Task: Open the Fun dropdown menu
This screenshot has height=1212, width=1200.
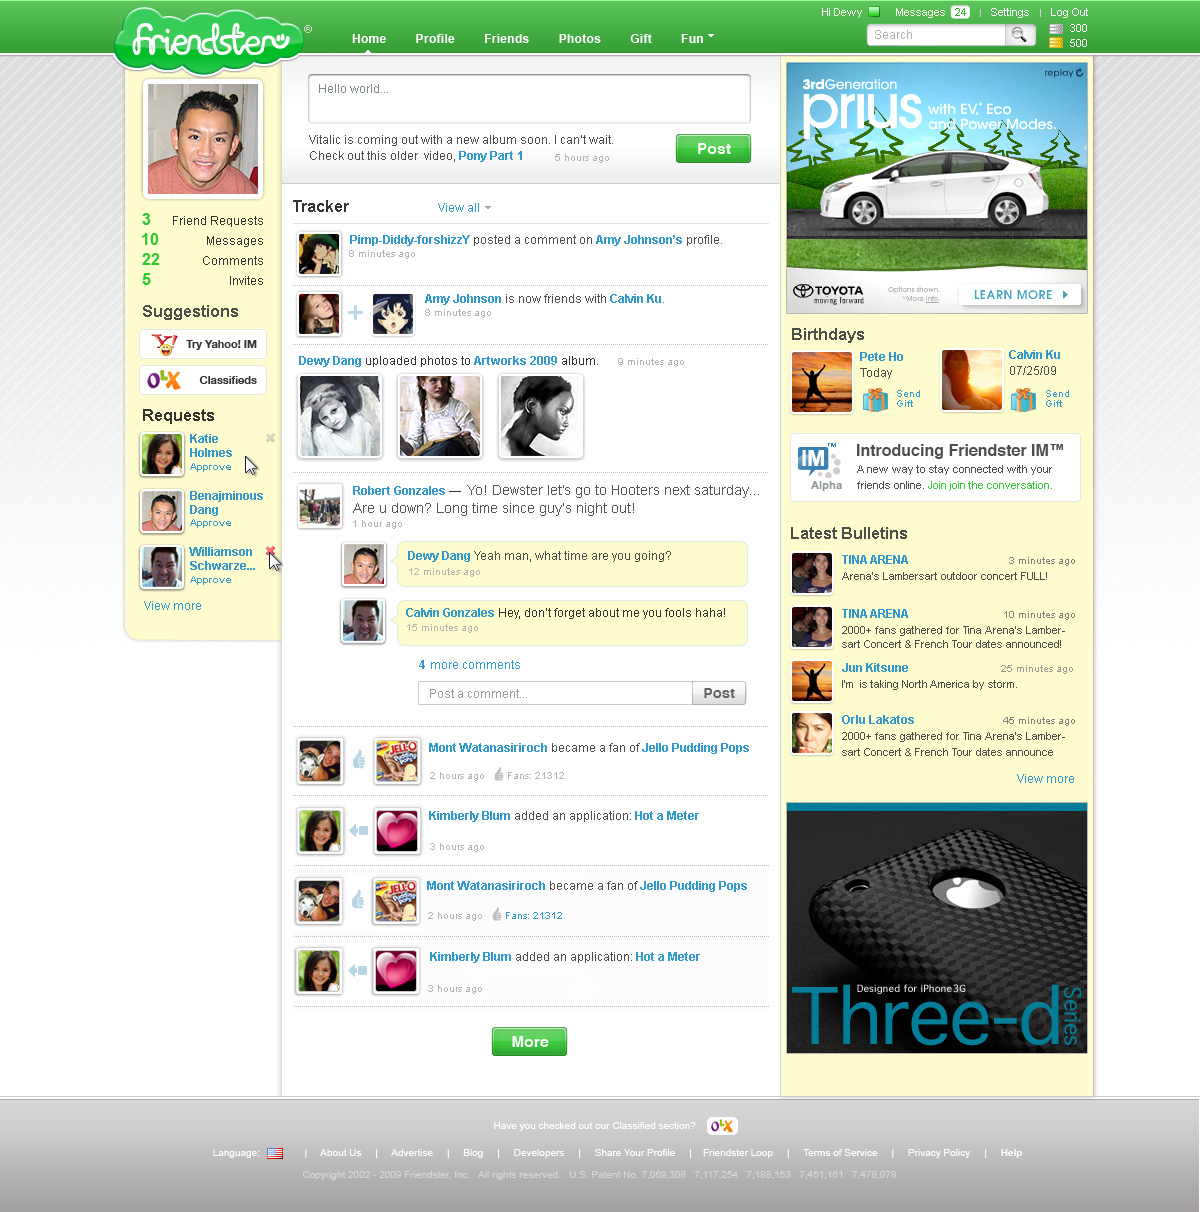Action: click(697, 38)
